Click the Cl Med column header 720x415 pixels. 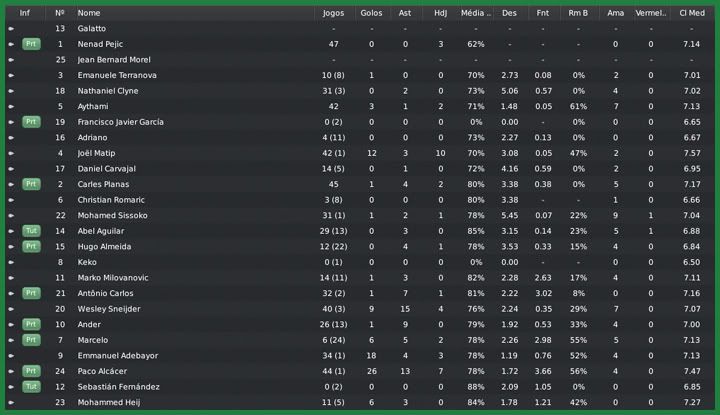click(x=691, y=13)
